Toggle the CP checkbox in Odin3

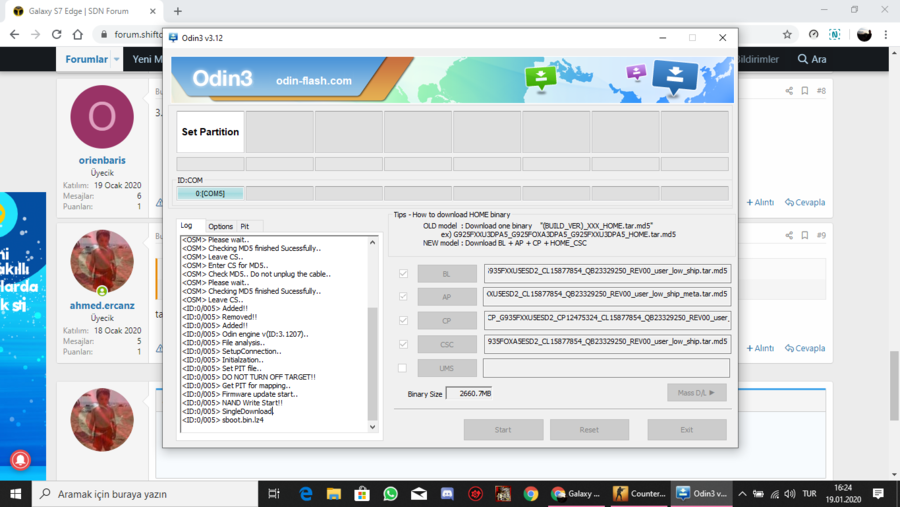tap(404, 320)
